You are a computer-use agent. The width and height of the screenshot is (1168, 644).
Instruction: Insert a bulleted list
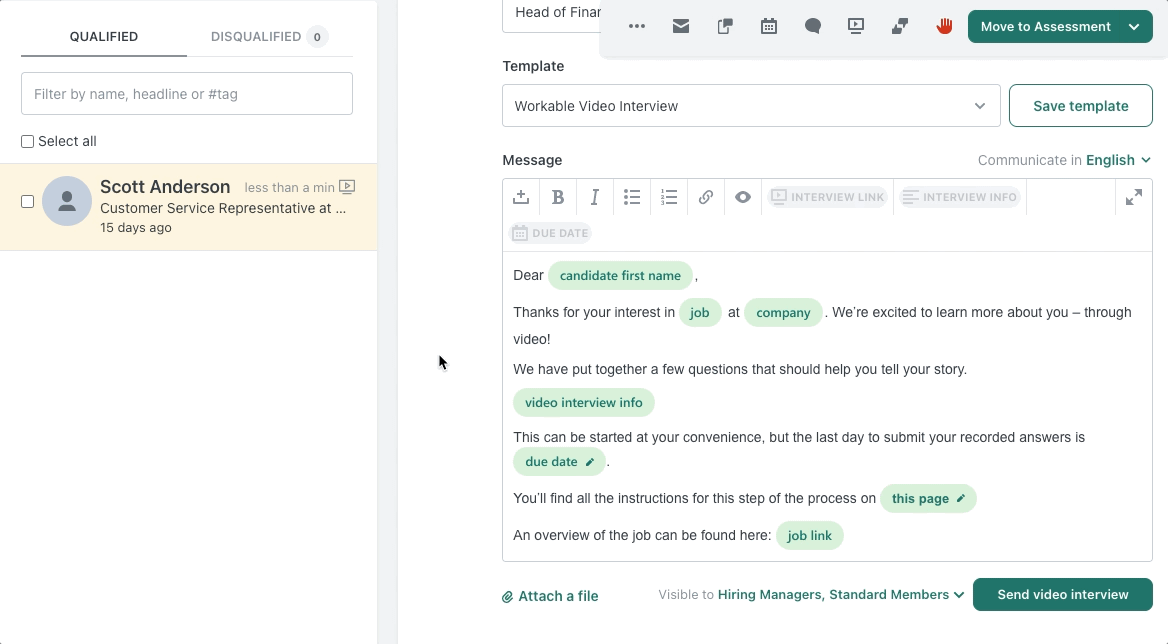click(x=632, y=197)
